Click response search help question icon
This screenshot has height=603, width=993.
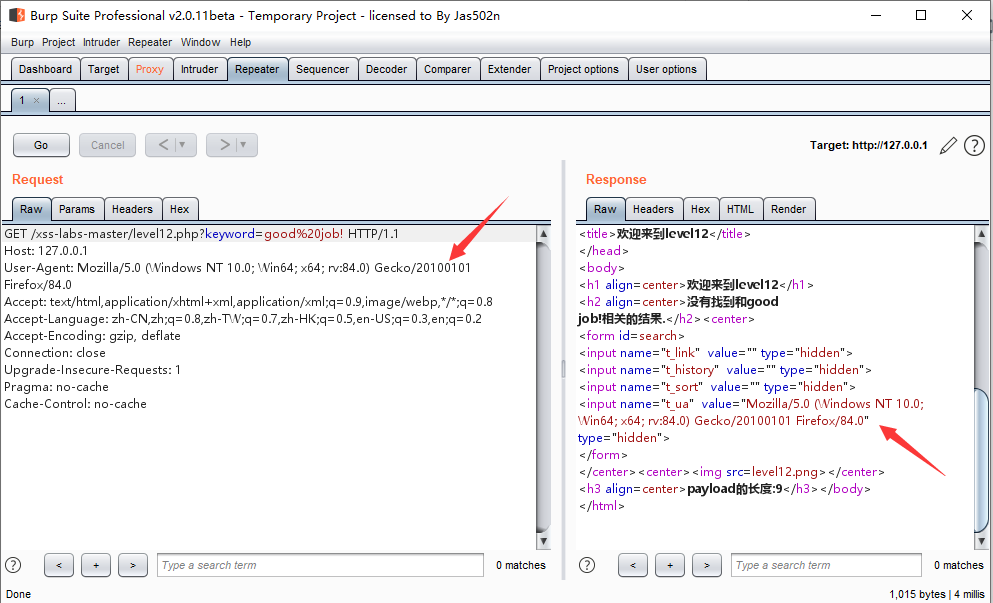tap(587, 565)
